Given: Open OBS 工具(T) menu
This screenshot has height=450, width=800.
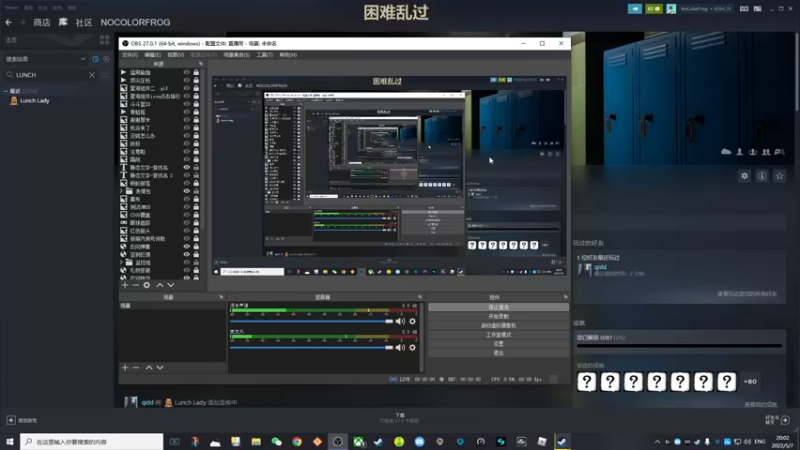Looking at the screenshot, I should point(264,55).
